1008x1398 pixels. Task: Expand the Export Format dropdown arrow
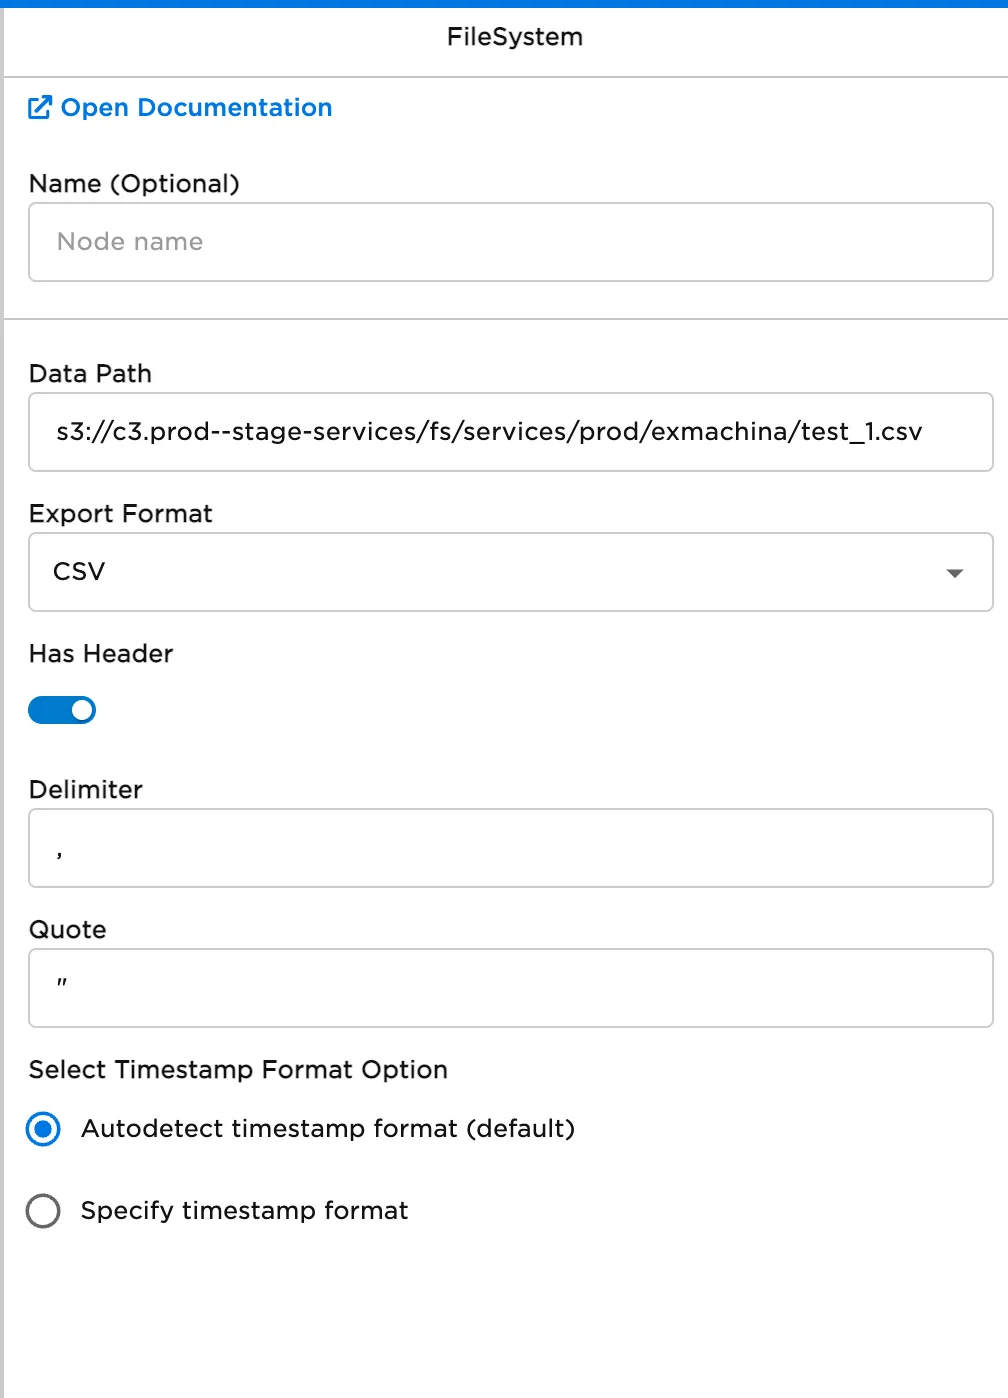(x=955, y=573)
